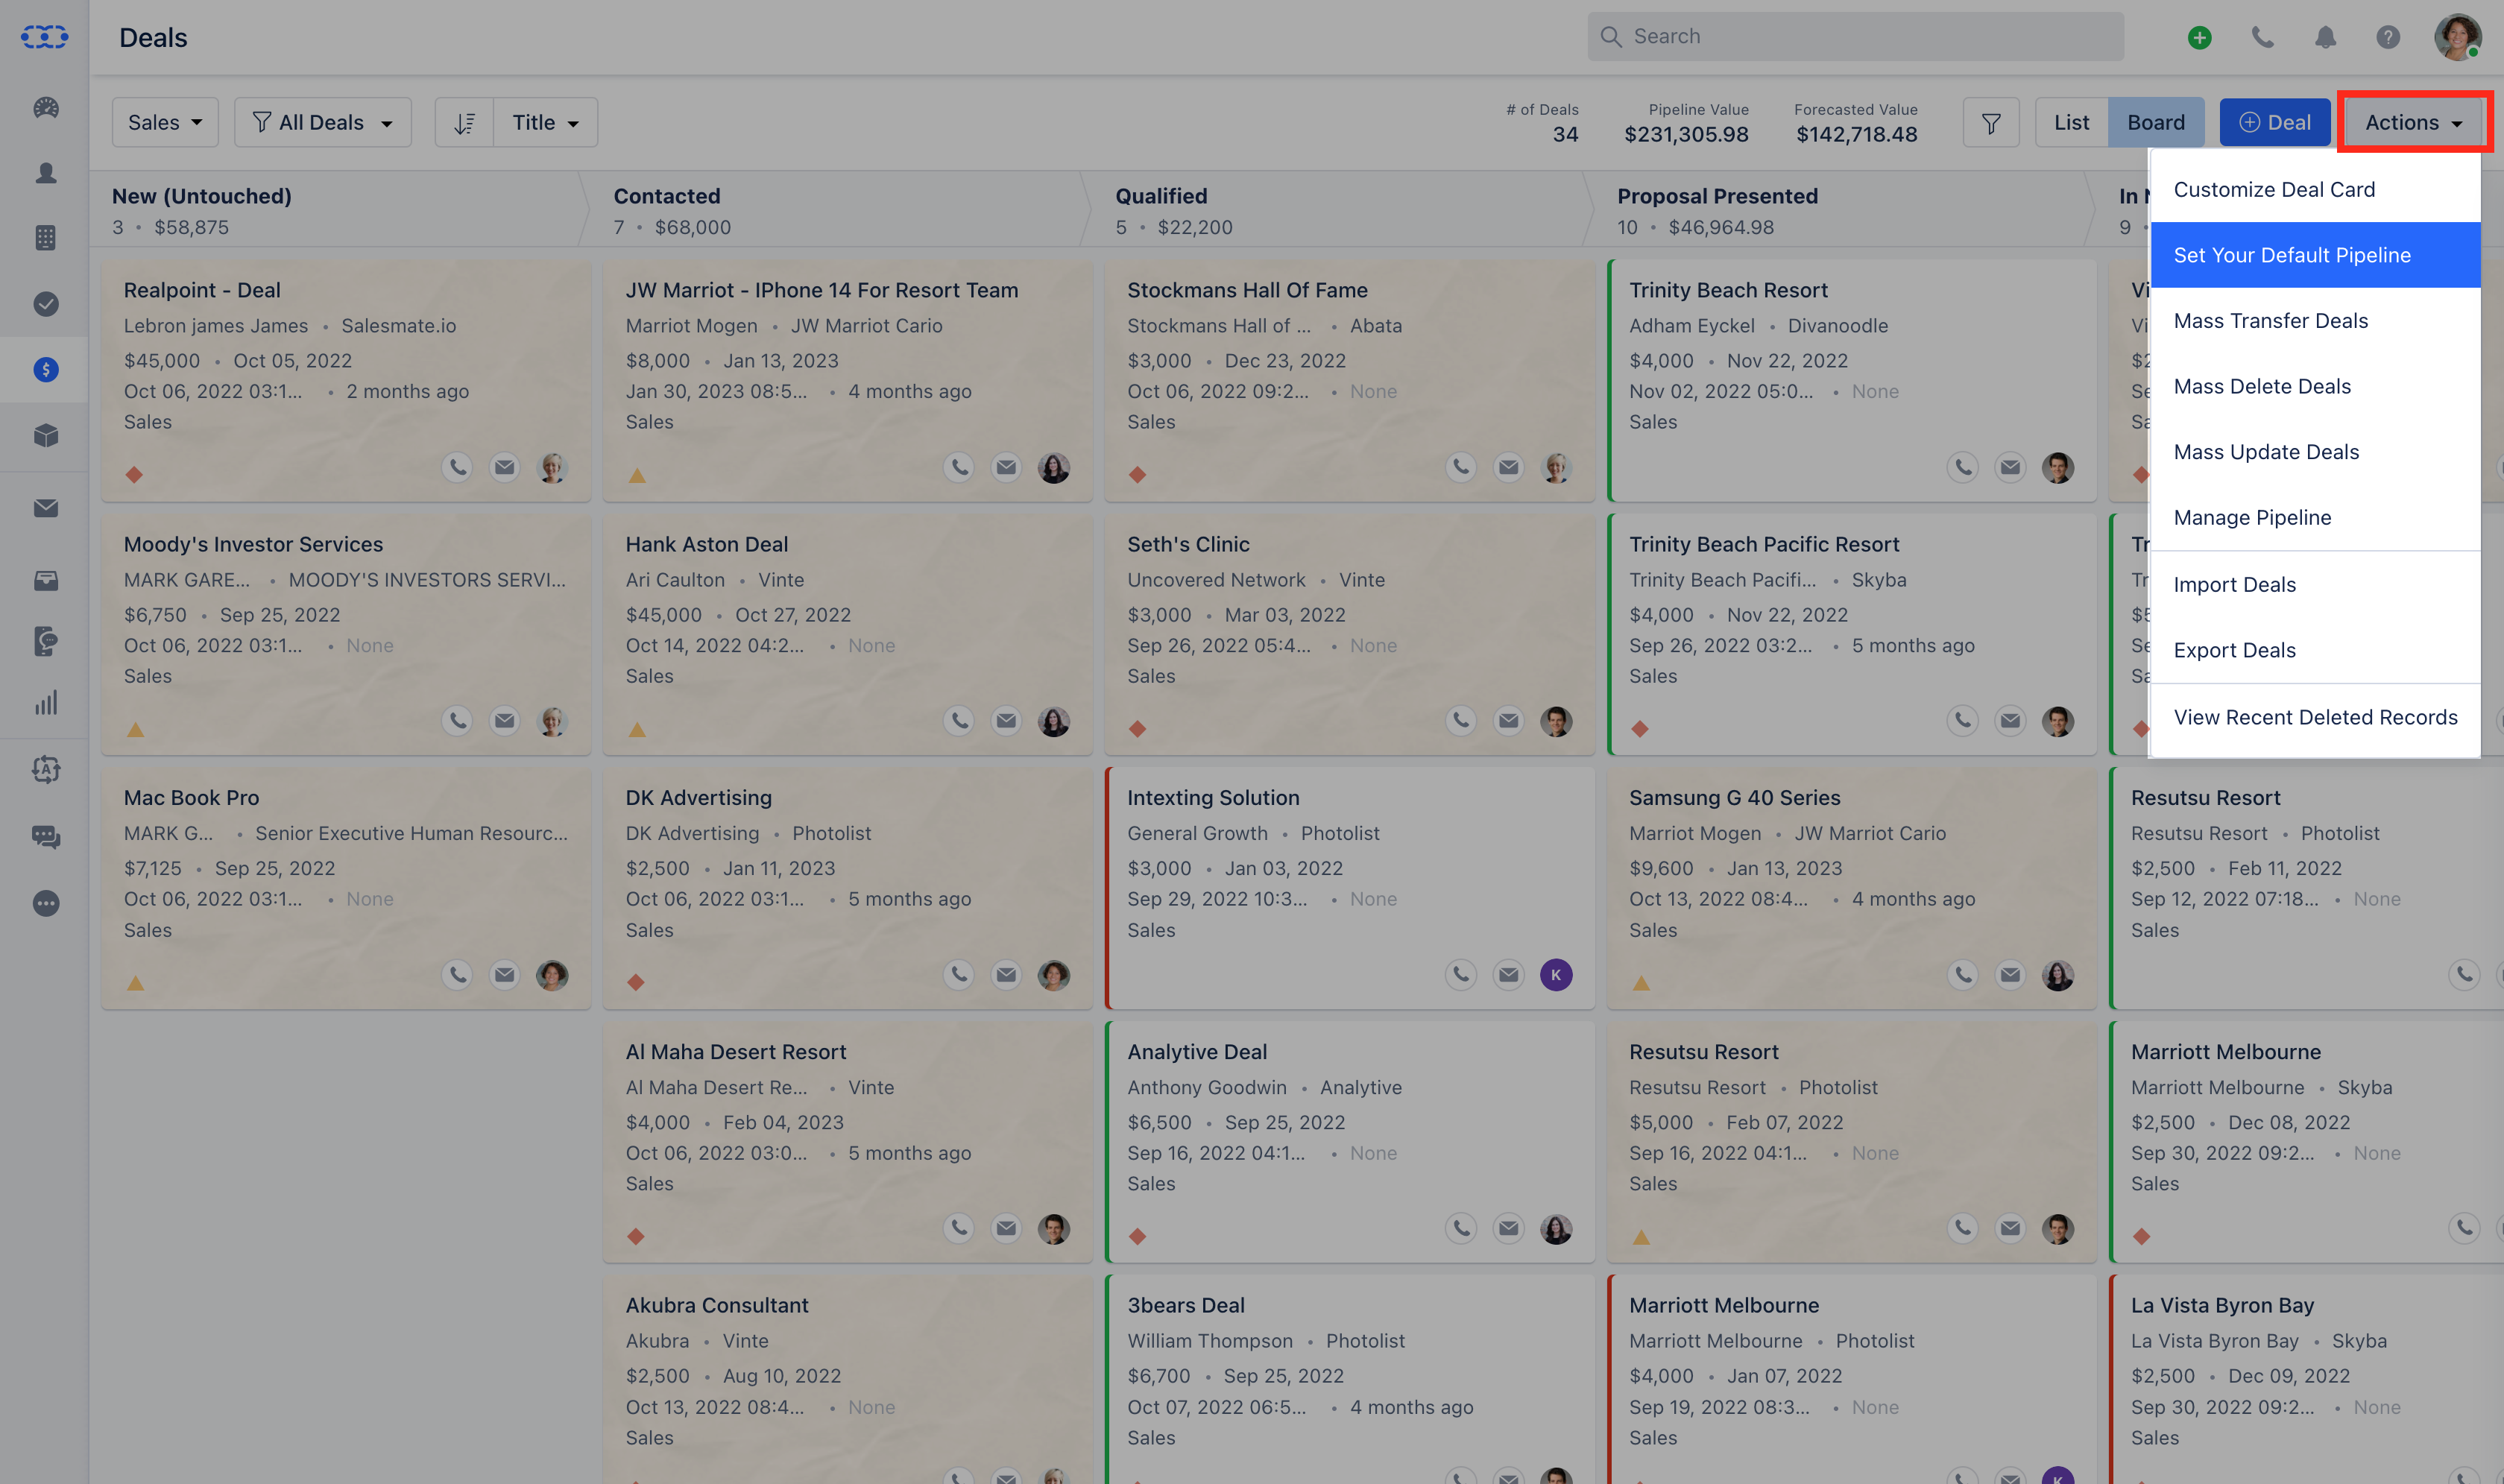Viewport: 2504px width, 1484px height.
Task: Focus the Search input field
Action: [1856, 37]
